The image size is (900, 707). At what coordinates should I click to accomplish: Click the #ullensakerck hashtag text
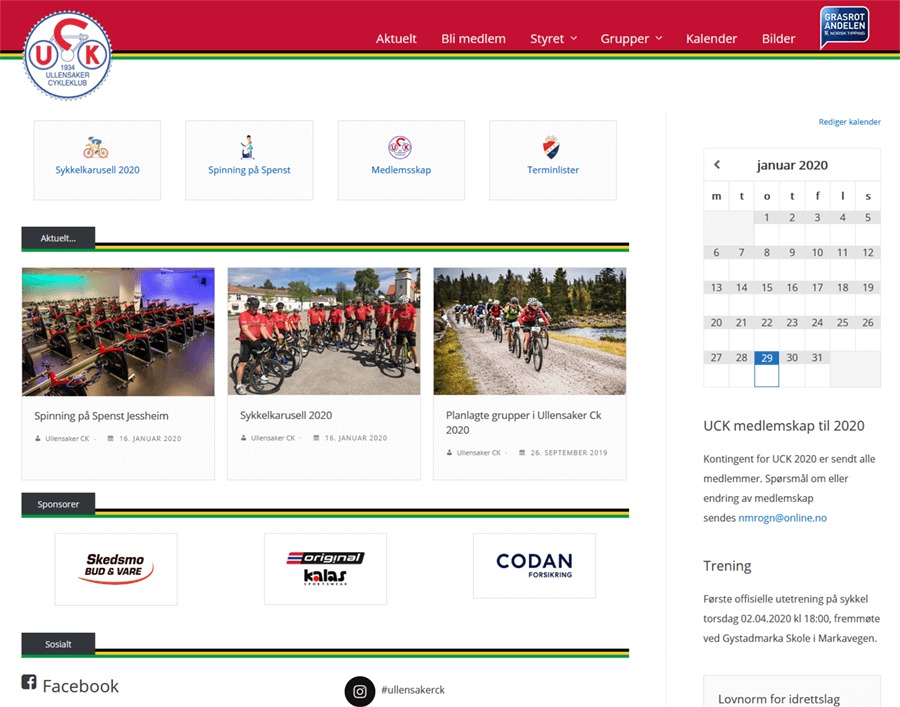413,690
